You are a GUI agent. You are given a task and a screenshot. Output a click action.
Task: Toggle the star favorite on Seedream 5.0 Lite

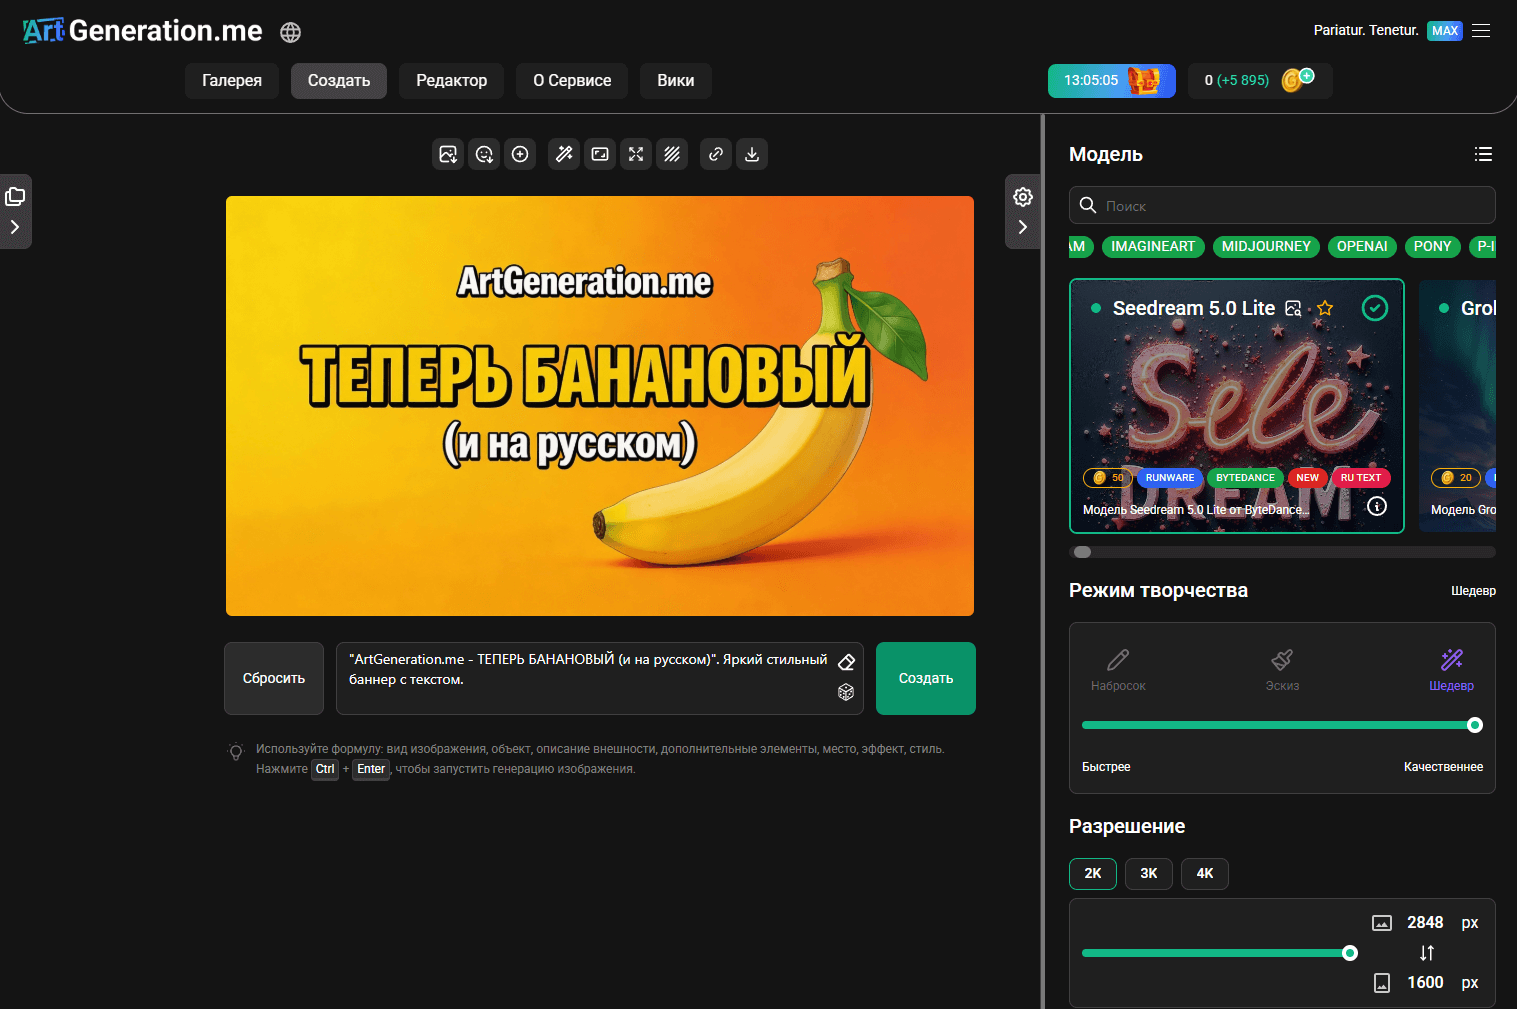(1325, 308)
